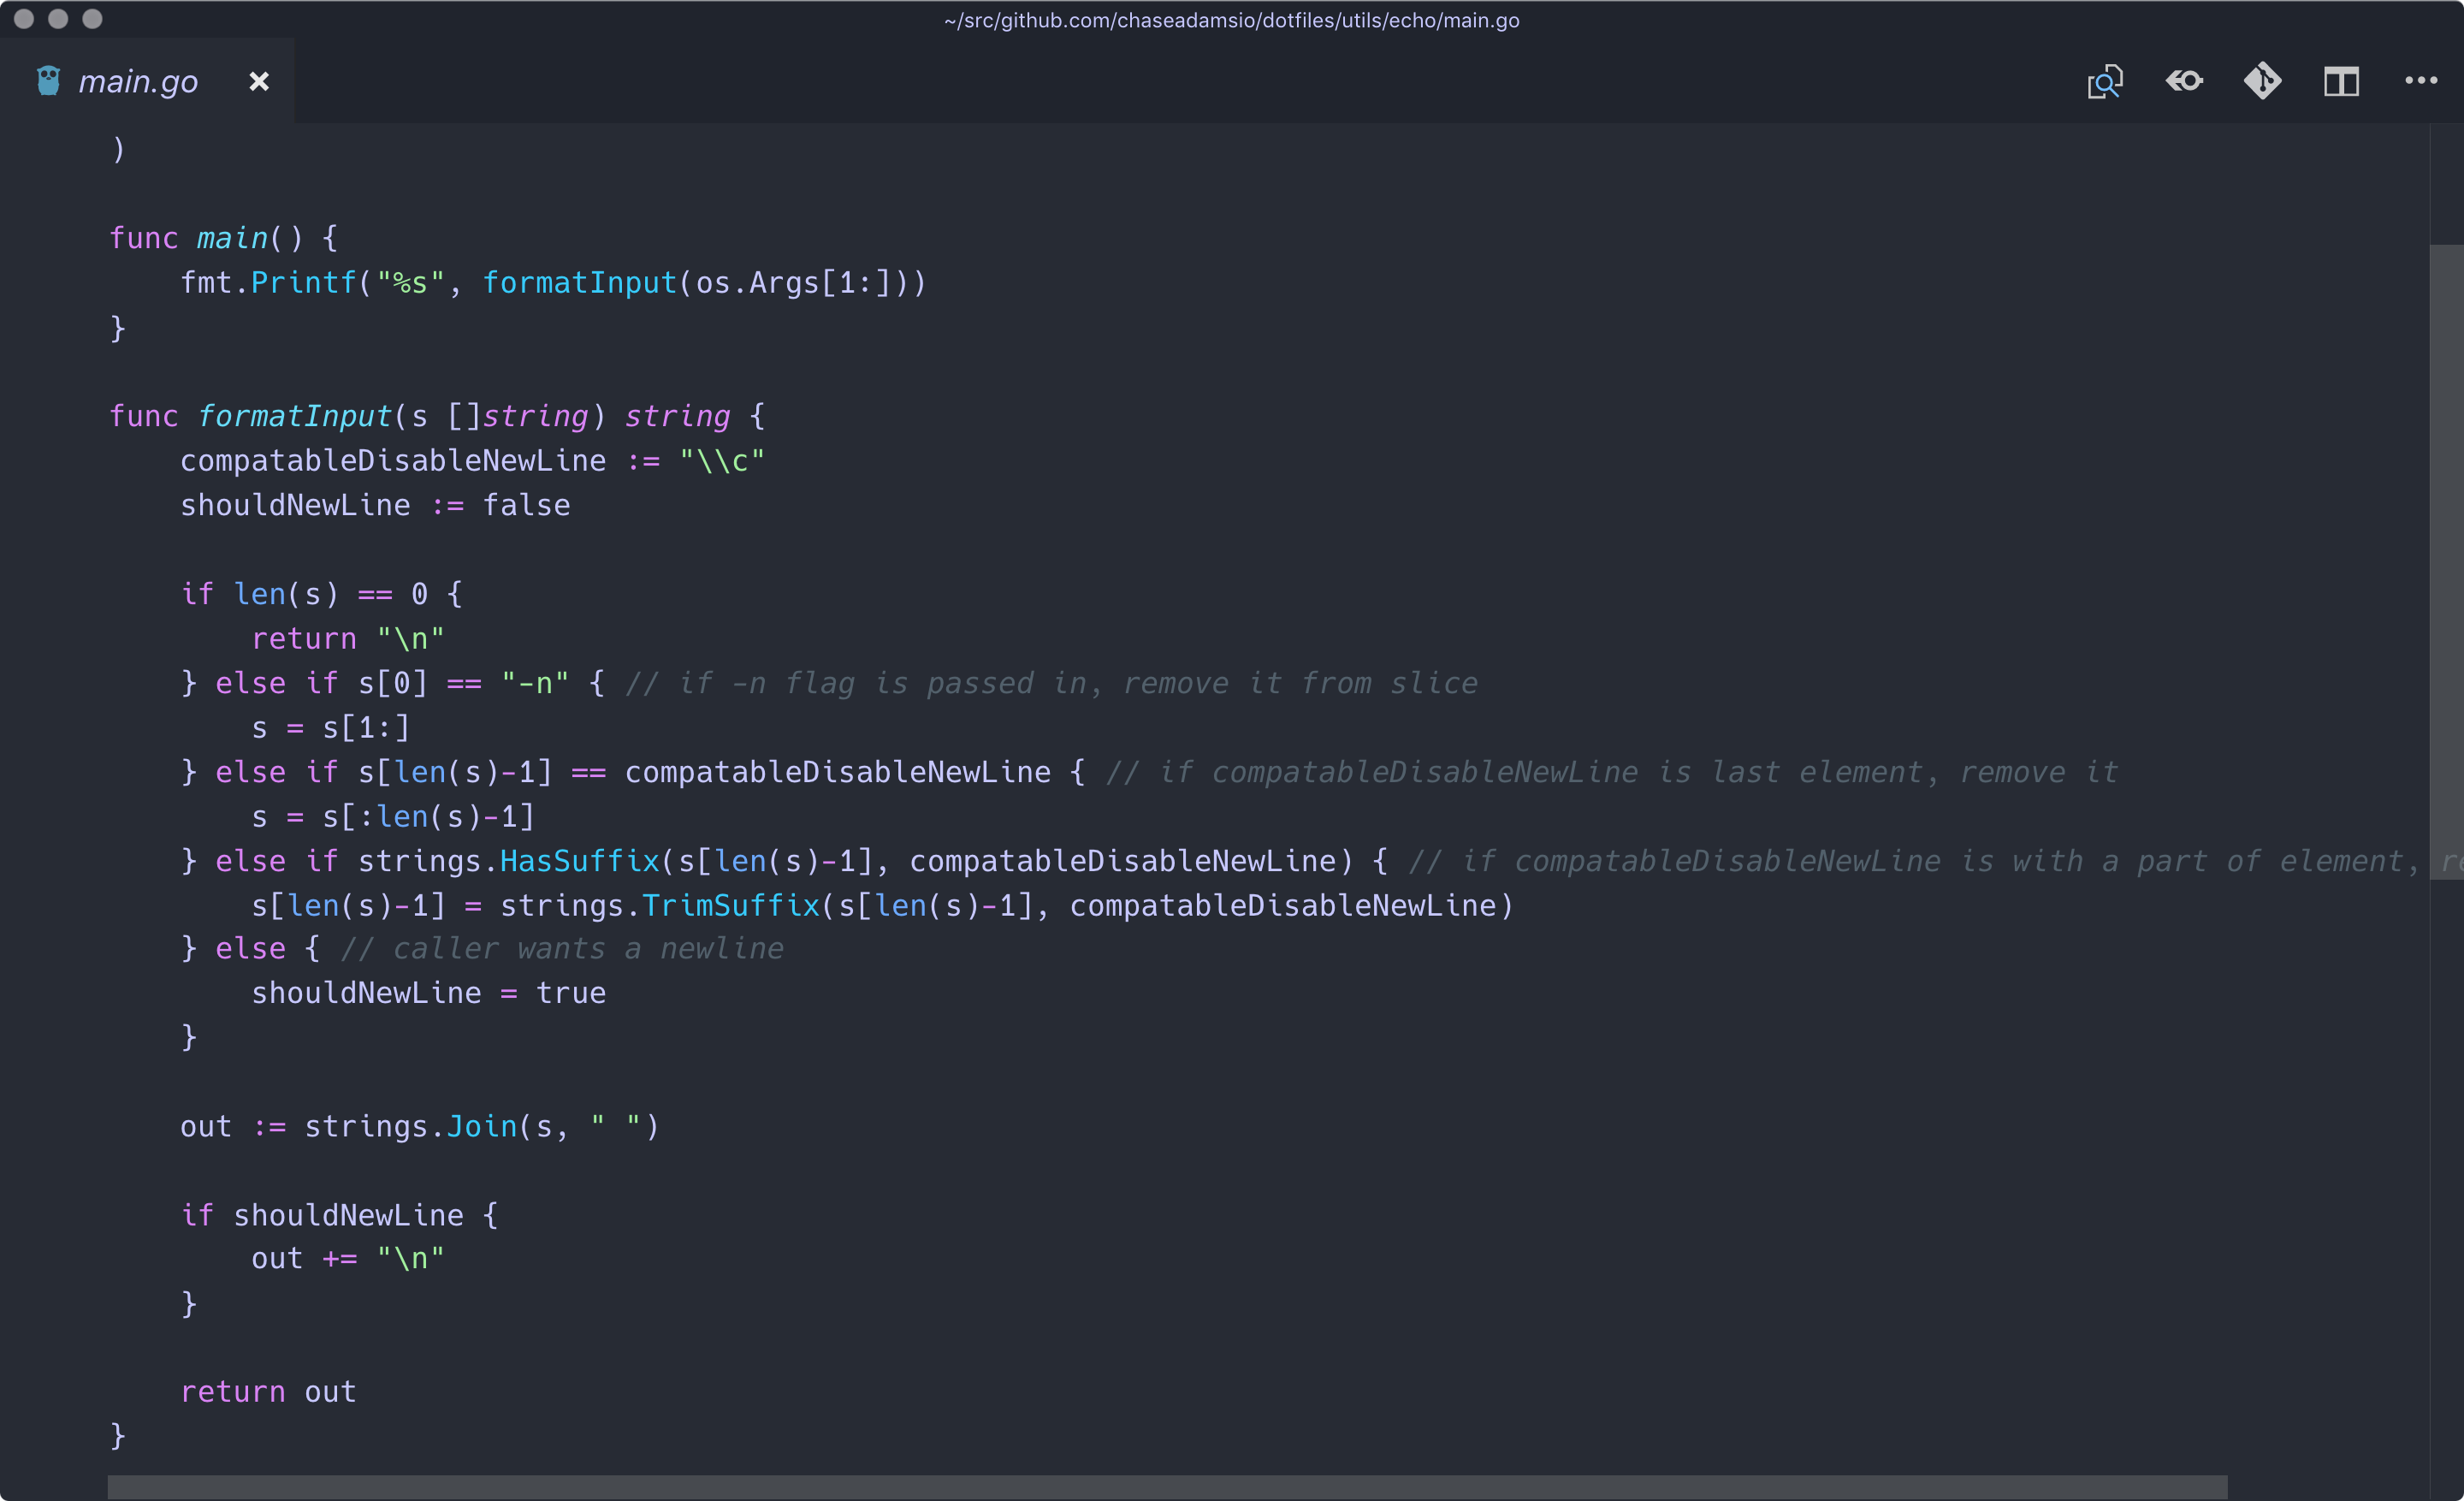
Task: Toggle the editor preview eye icon
Action: [x=2184, y=81]
